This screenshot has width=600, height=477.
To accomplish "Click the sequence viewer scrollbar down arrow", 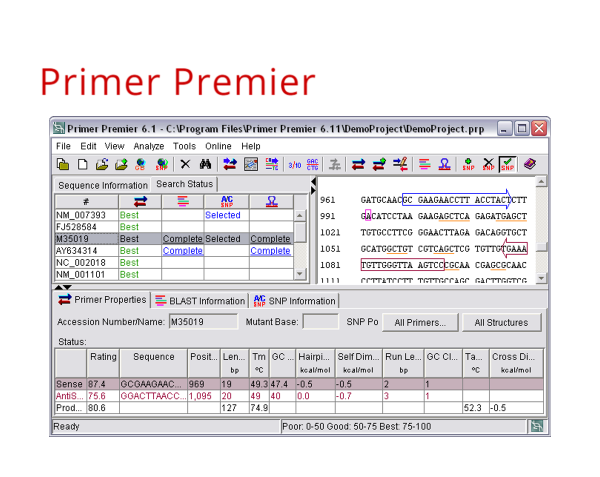I will (x=541, y=278).
